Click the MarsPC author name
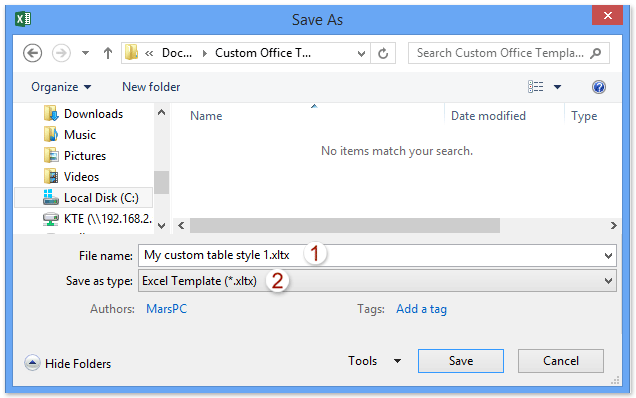The height and width of the screenshot is (398, 636). point(167,309)
